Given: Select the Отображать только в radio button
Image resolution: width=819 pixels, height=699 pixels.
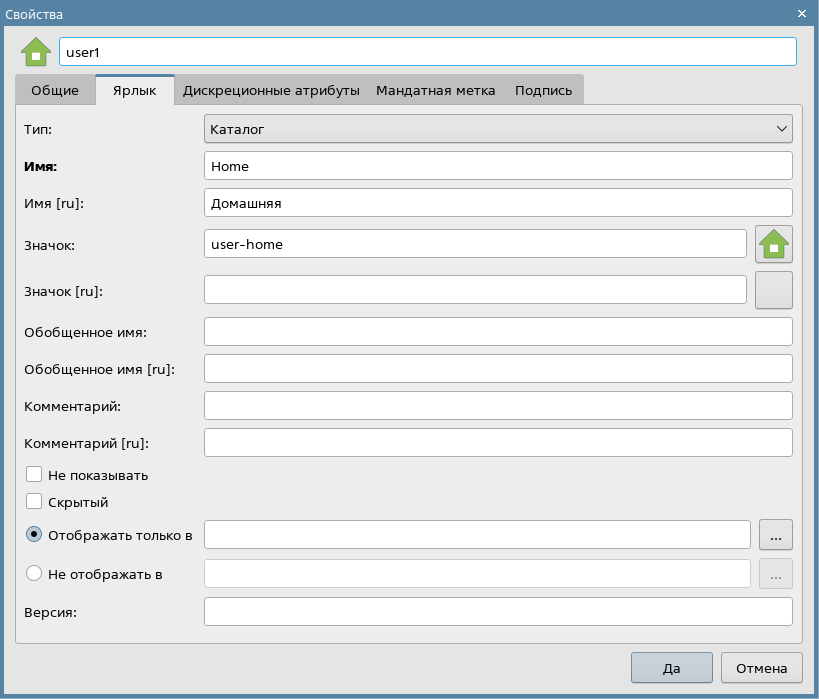Looking at the screenshot, I should coord(34,535).
